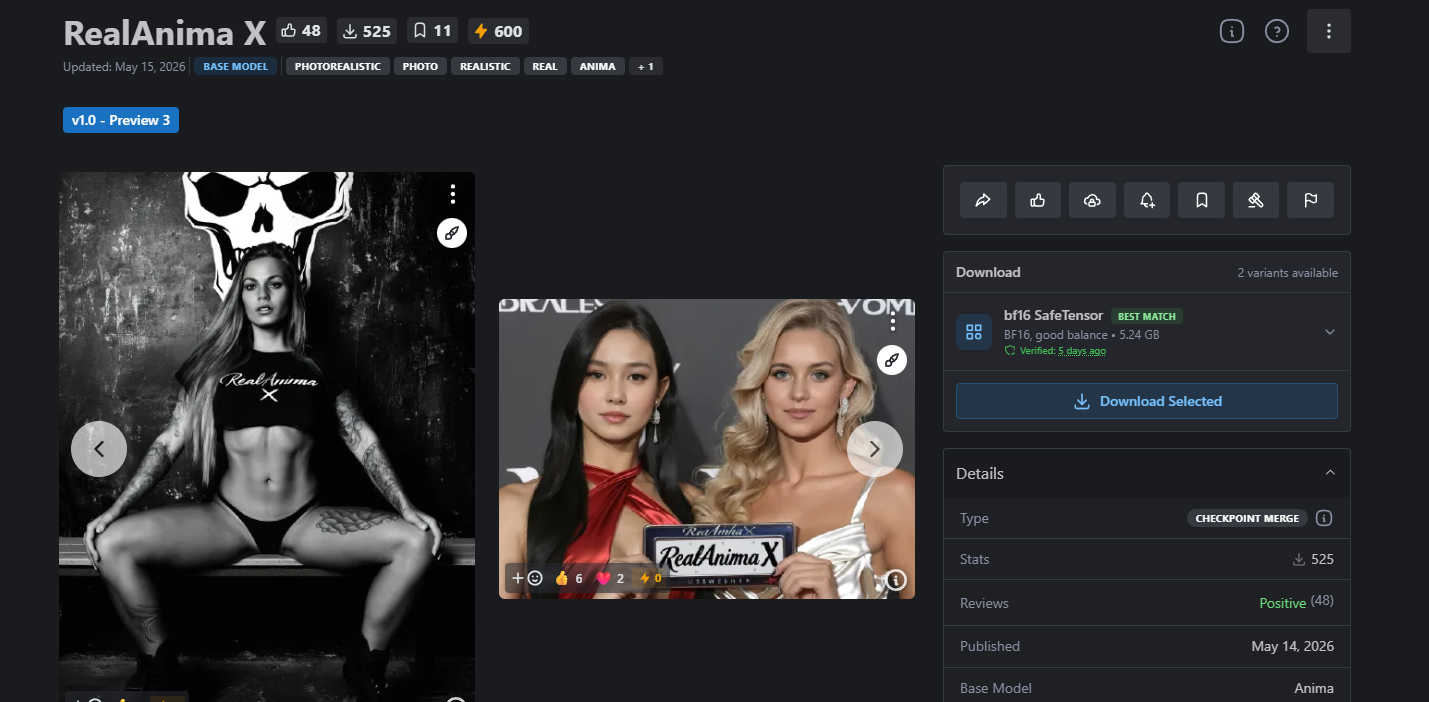
Task: Open the three-dot menu at top right
Action: pyautogui.click(x=1328, y=31)
